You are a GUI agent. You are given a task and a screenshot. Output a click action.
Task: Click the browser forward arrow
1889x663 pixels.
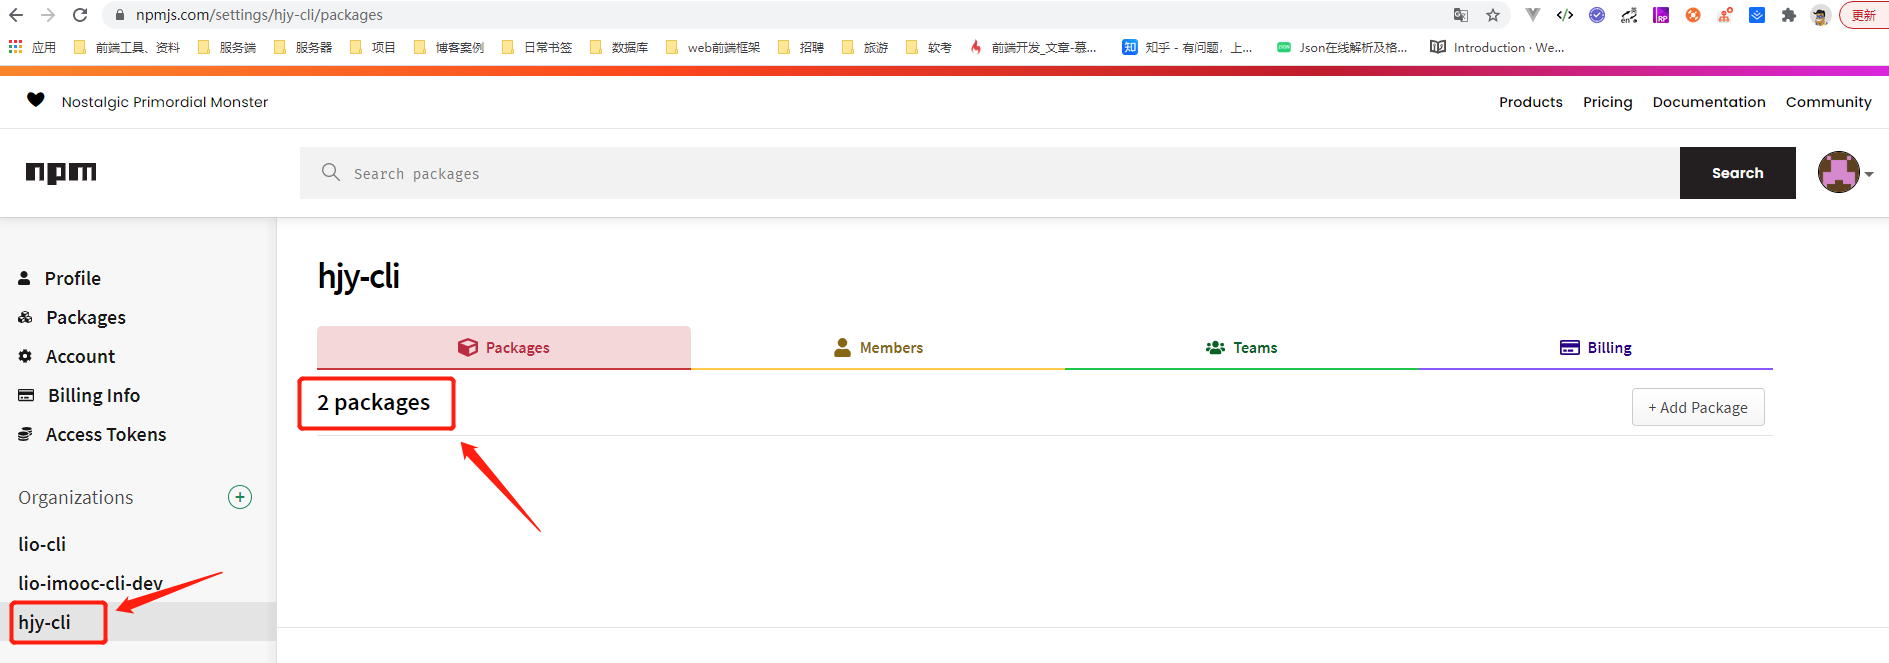pos(48,15)
